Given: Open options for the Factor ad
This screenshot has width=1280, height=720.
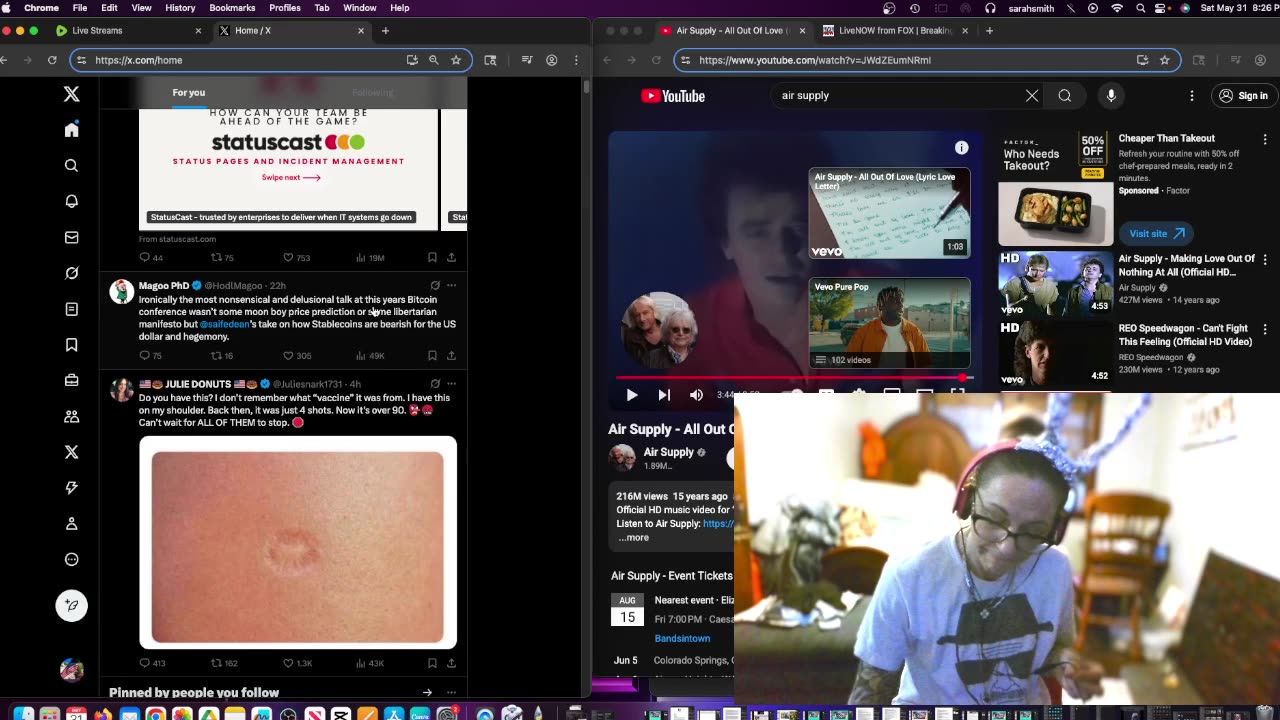Looking at the screenshot, I should click(x=1265, y=140).
